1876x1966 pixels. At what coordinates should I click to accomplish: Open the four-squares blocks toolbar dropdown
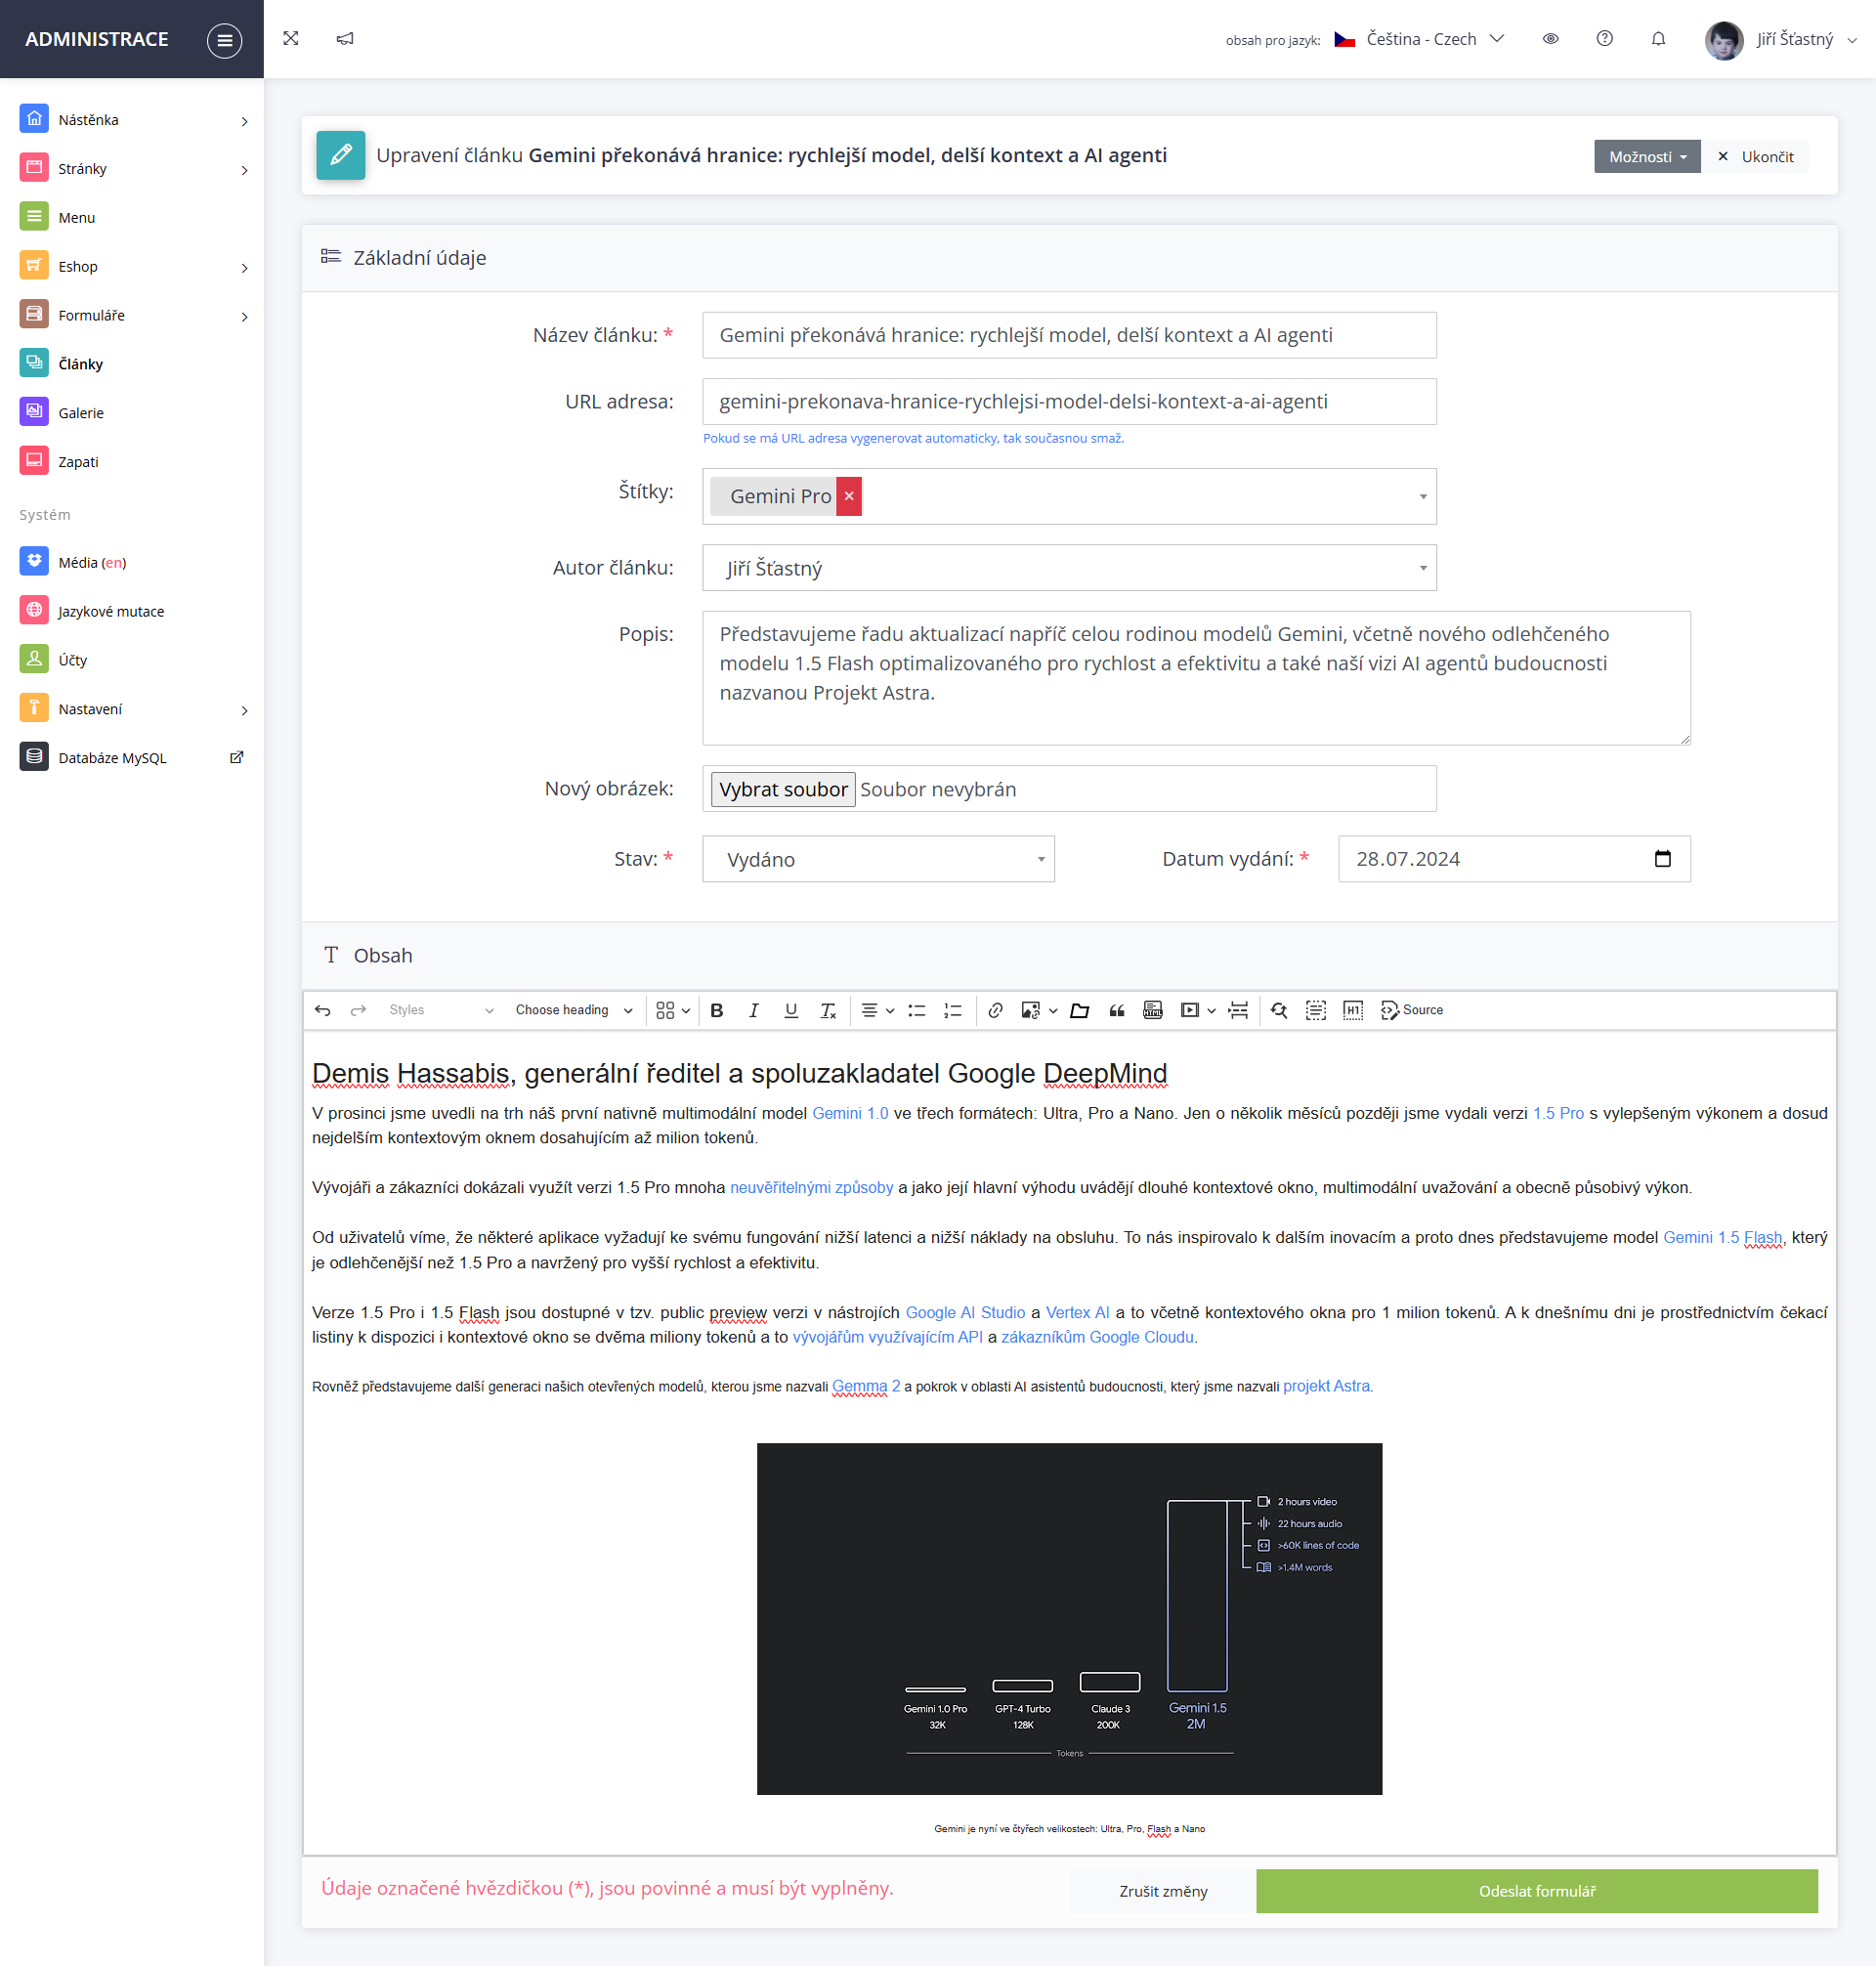tap(673, 1010)
